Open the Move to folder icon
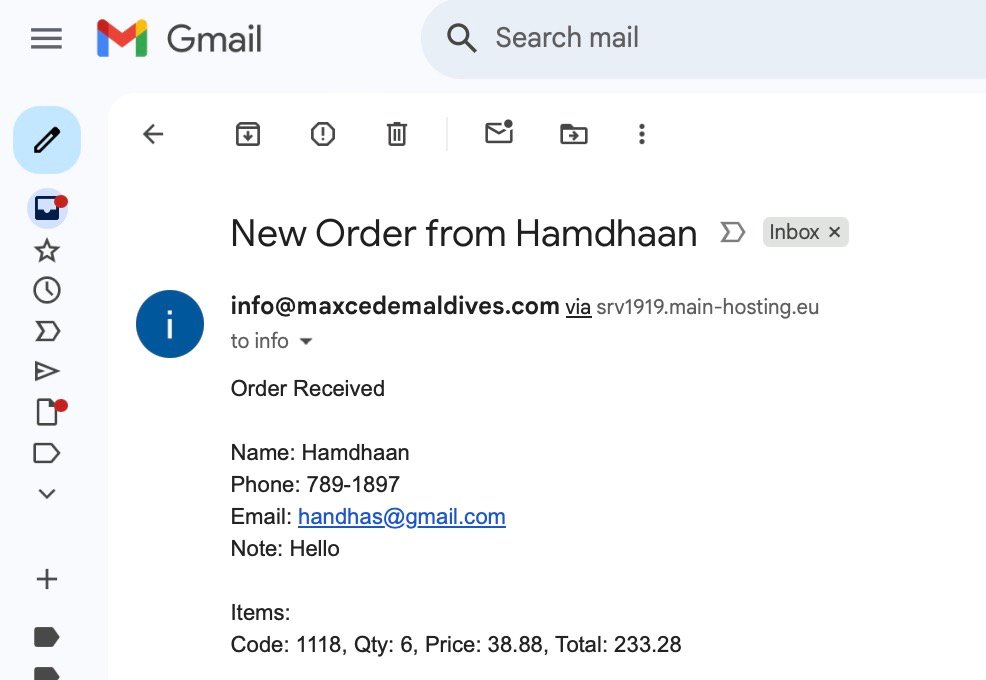This screenshot has width=986, height=680. click(x=573, y=134)
